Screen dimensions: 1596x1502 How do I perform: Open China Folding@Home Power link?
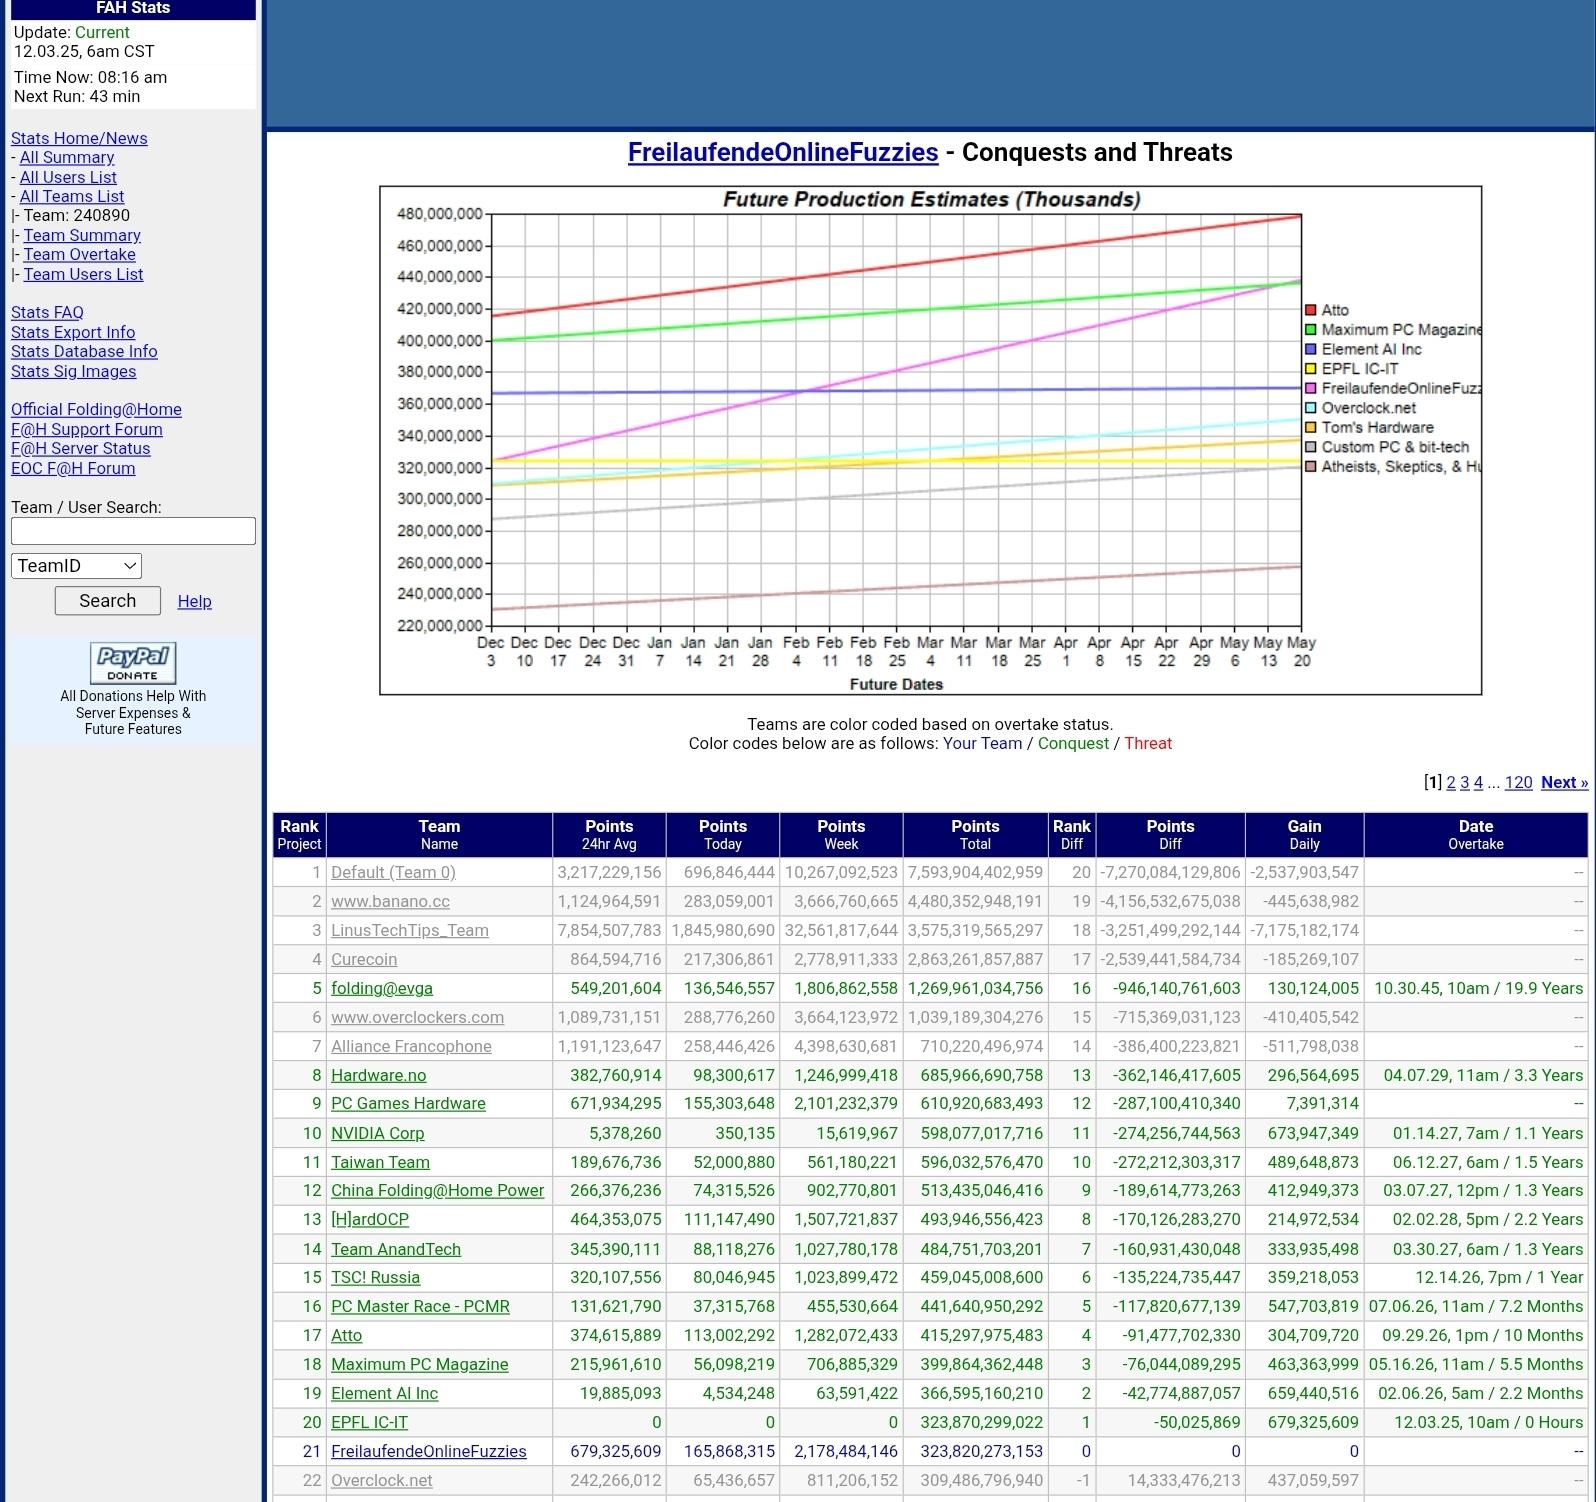click(x=437, y=1190)
